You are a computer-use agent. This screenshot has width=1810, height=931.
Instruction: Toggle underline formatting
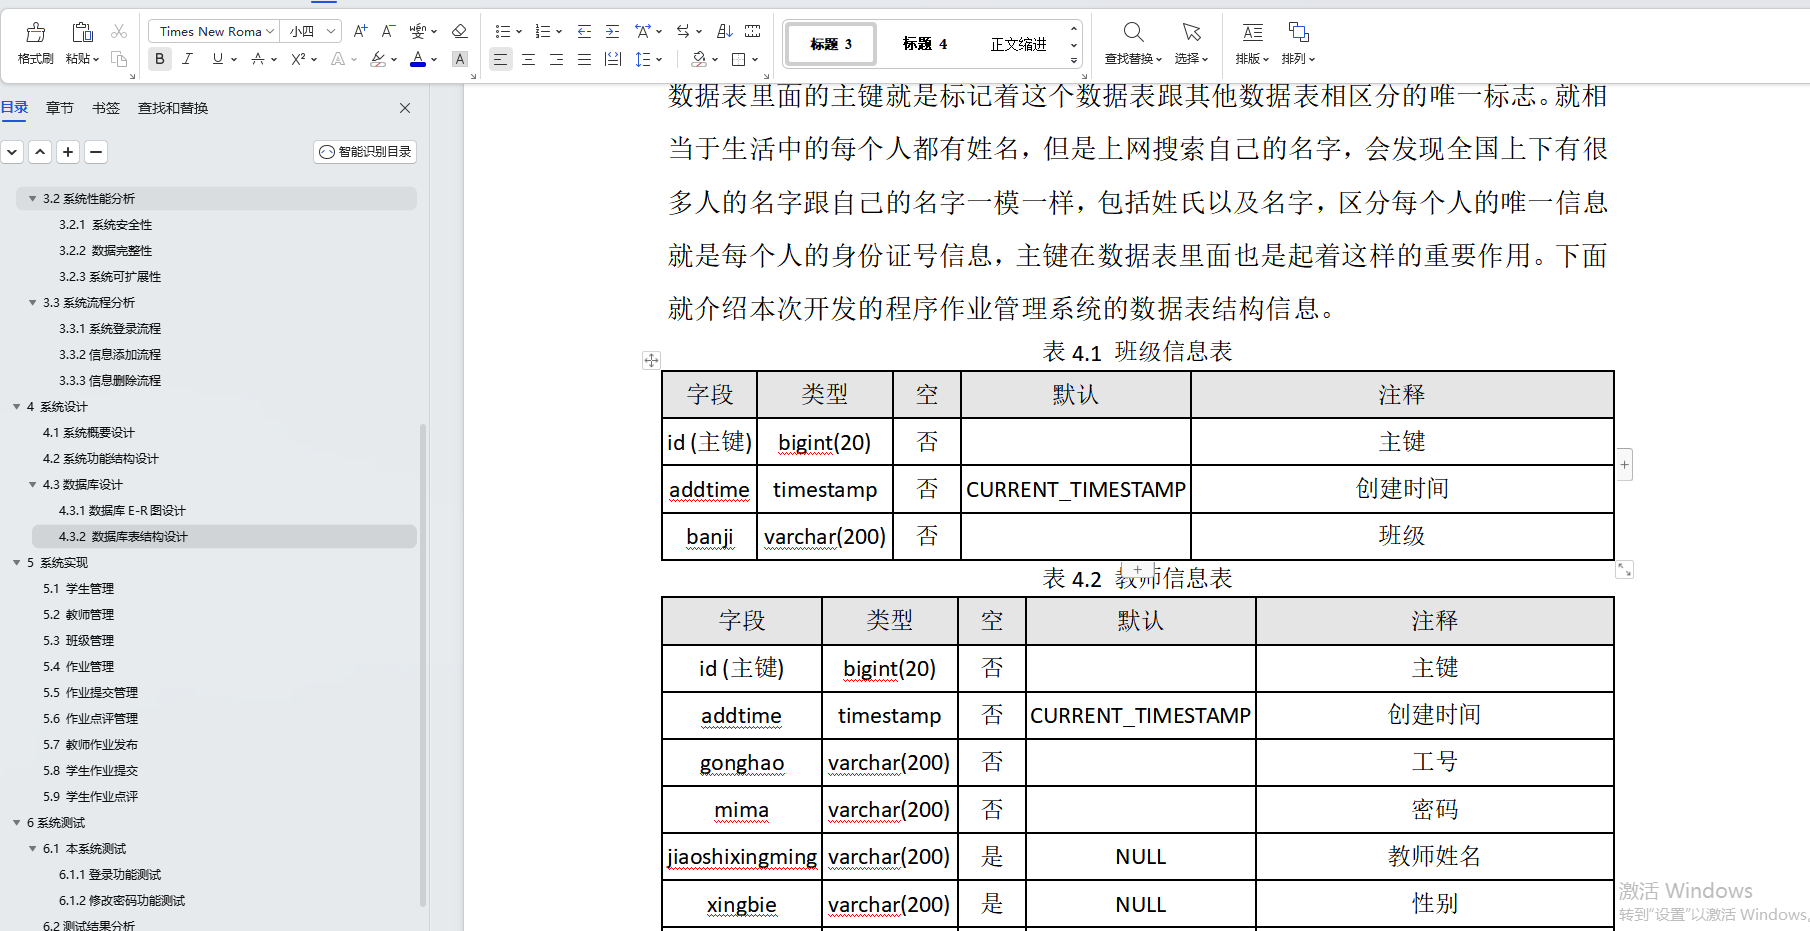click(216, 59)
